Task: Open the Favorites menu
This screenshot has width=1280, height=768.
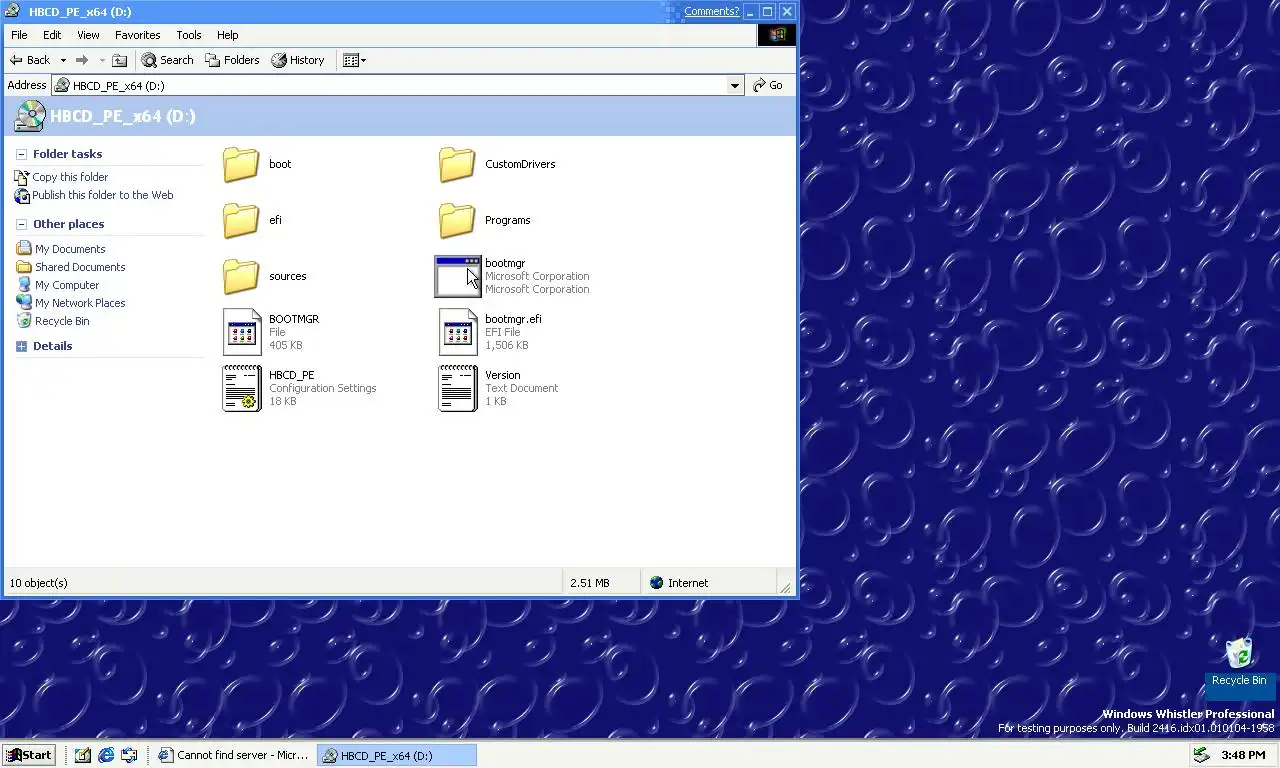Action: (x=138, y=35)
